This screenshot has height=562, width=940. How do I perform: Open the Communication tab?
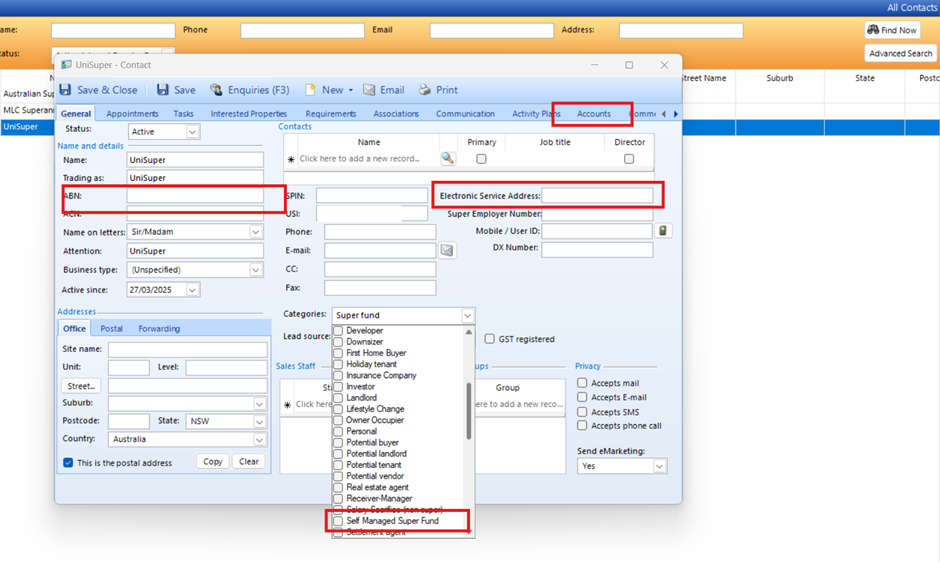(x=465, y=113)
